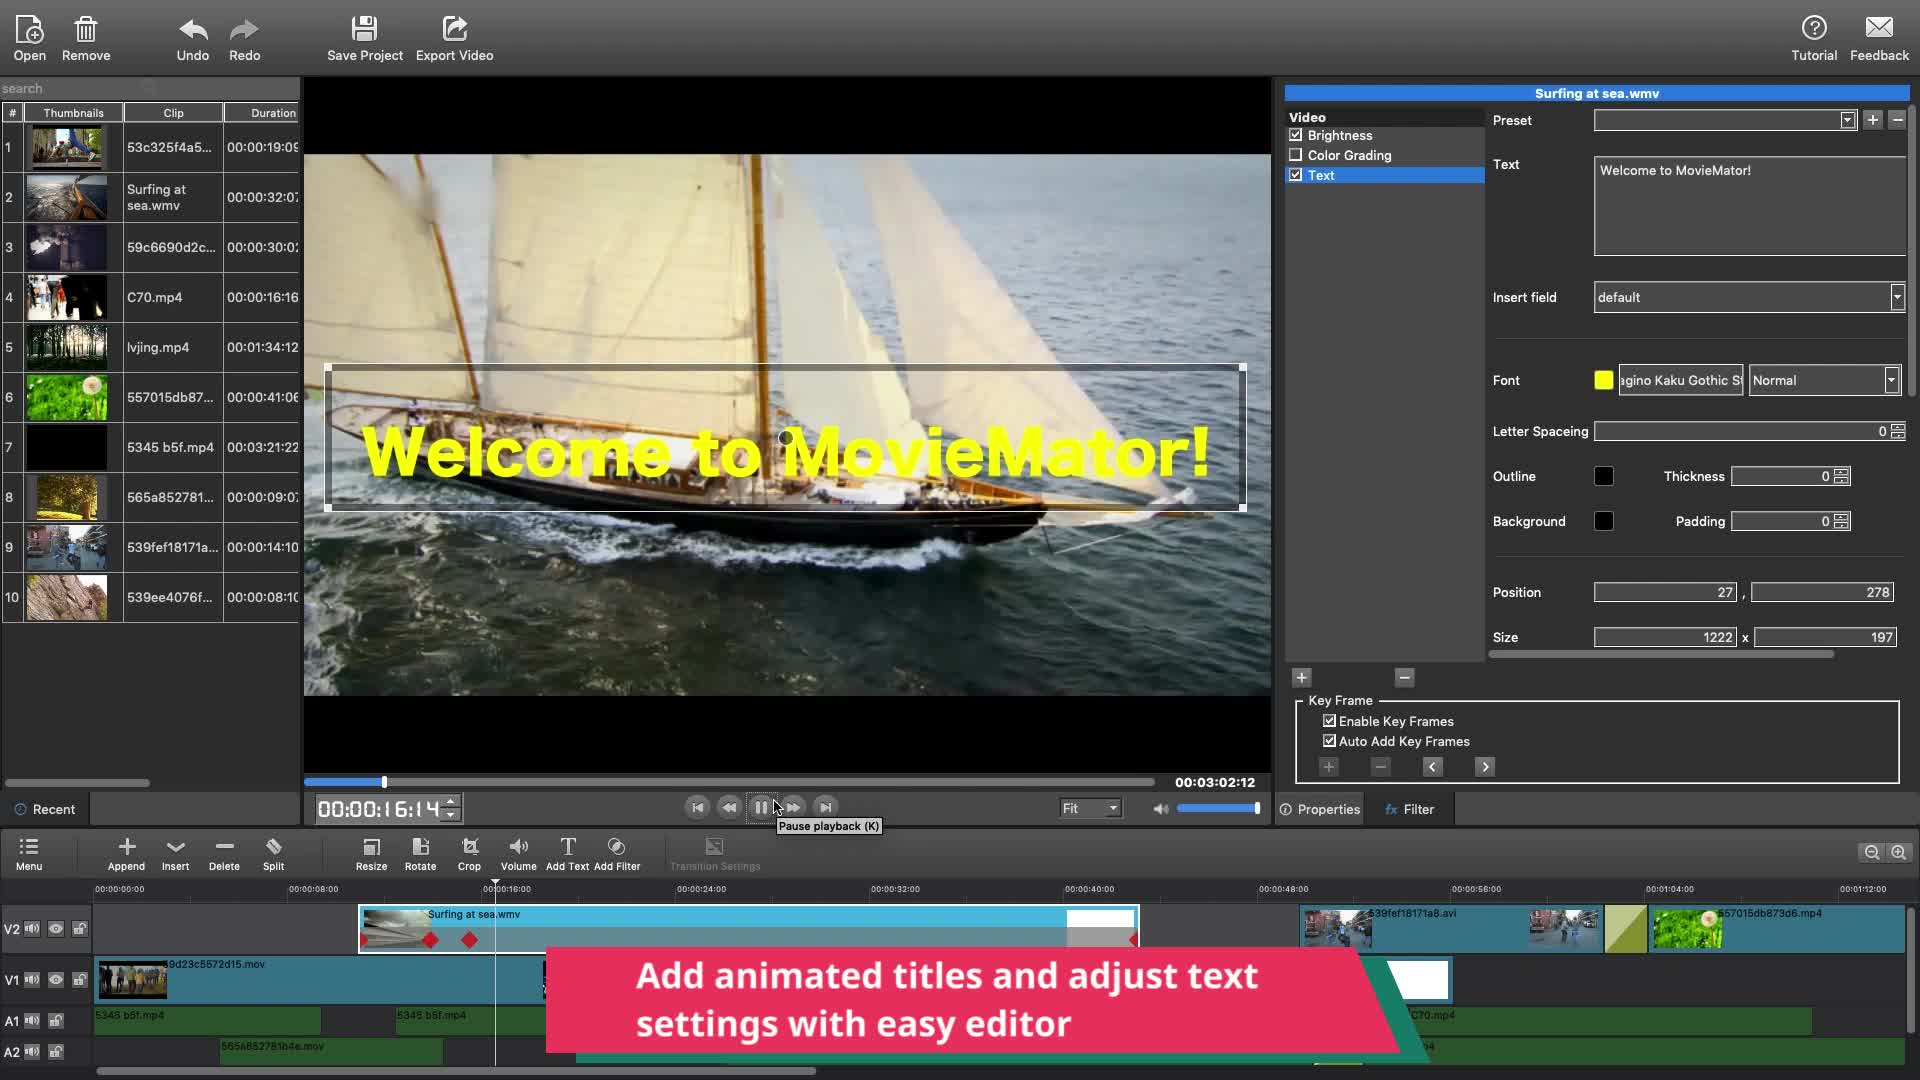
Task: Click the Add Filter icon
Action: point(616,848)
